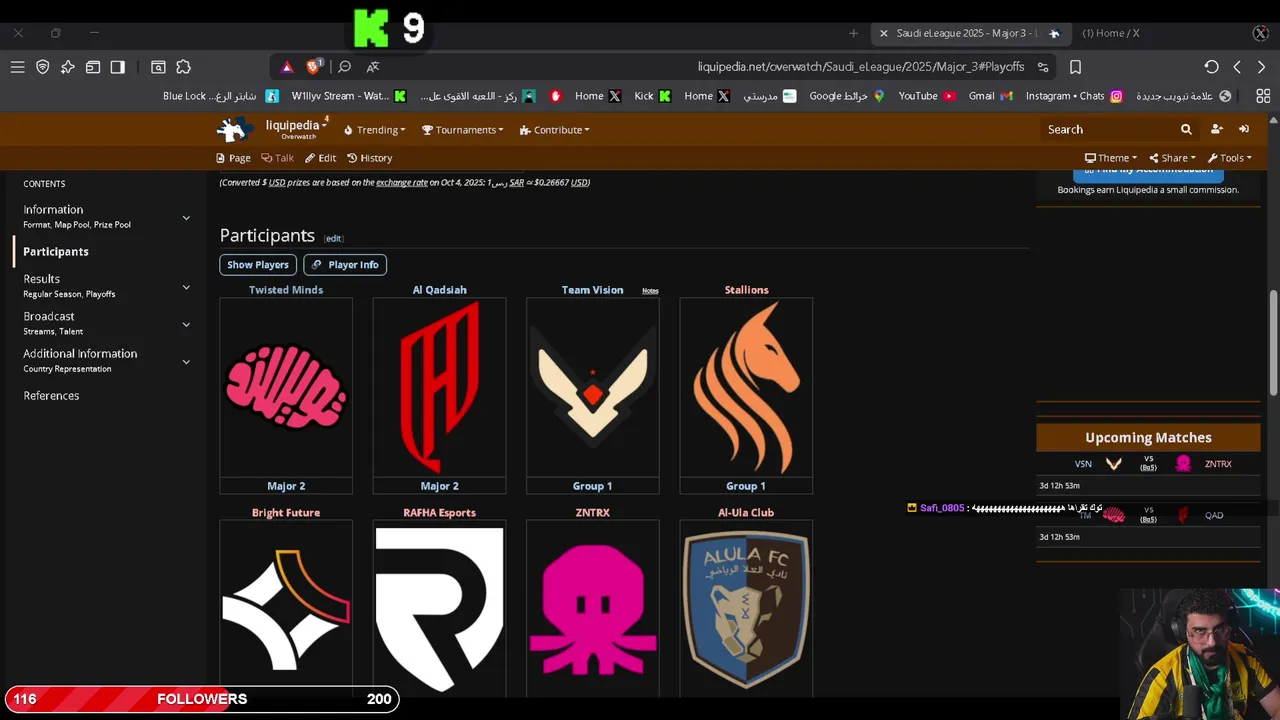
Task: Click the Player Info button
Action: coord(345,265)
